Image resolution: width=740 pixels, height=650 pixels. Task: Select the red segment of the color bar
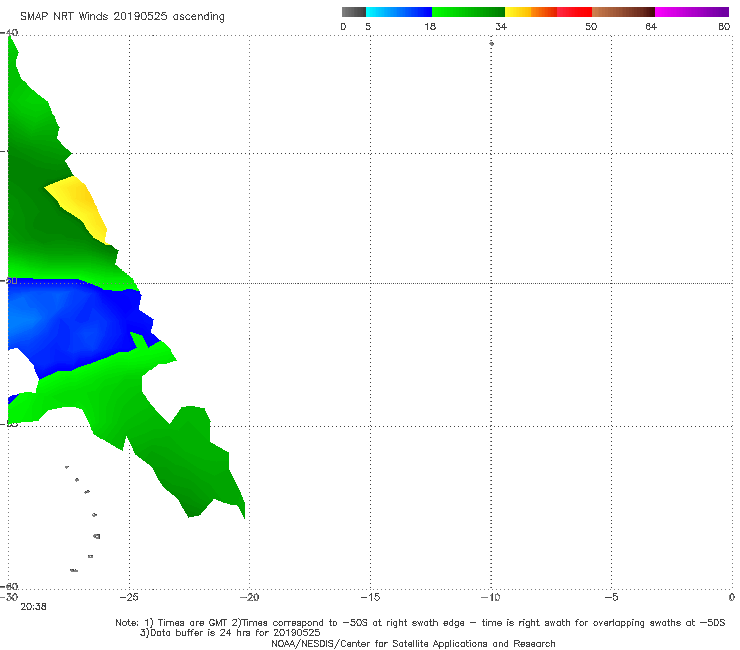pos(574,12)
